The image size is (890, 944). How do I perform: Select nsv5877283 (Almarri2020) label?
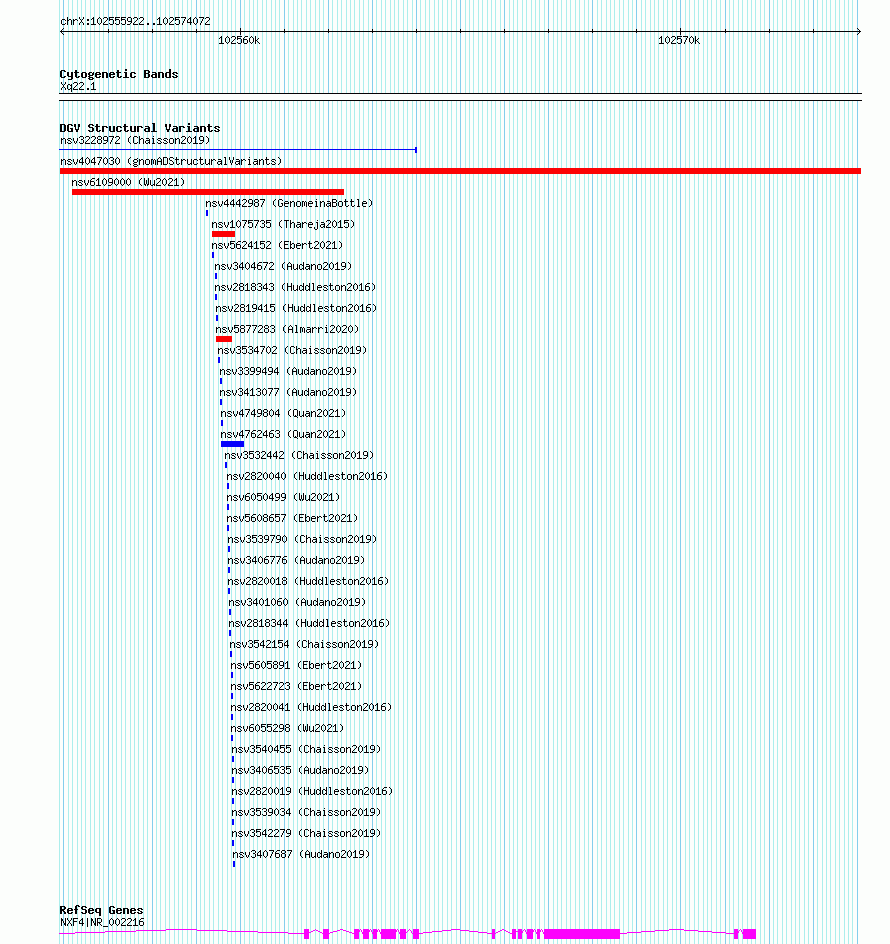(287, 329)
